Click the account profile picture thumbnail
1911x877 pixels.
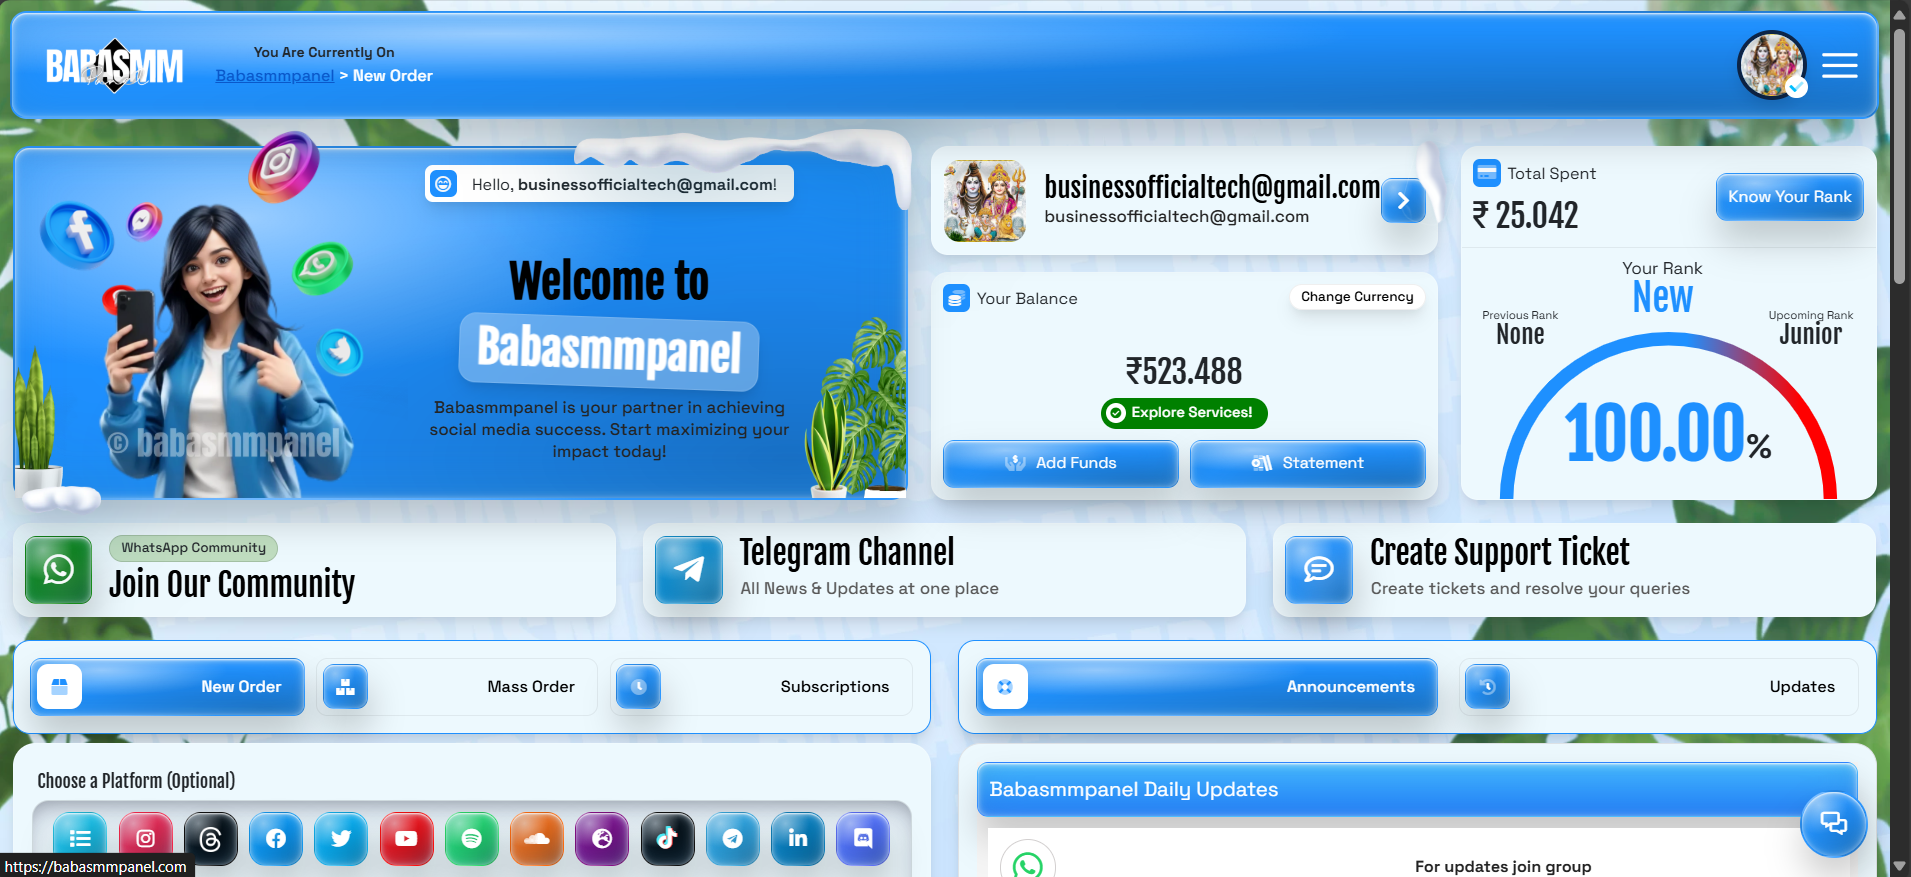(985, 201)
